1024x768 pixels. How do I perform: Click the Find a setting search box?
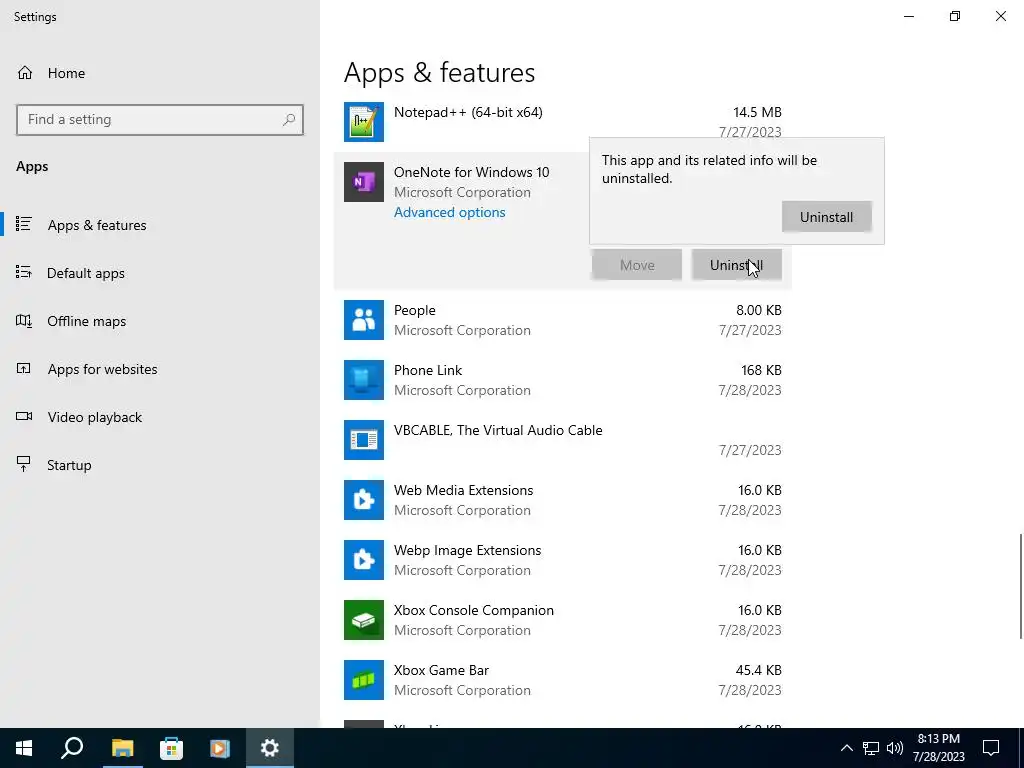click(x=159, y=120)
